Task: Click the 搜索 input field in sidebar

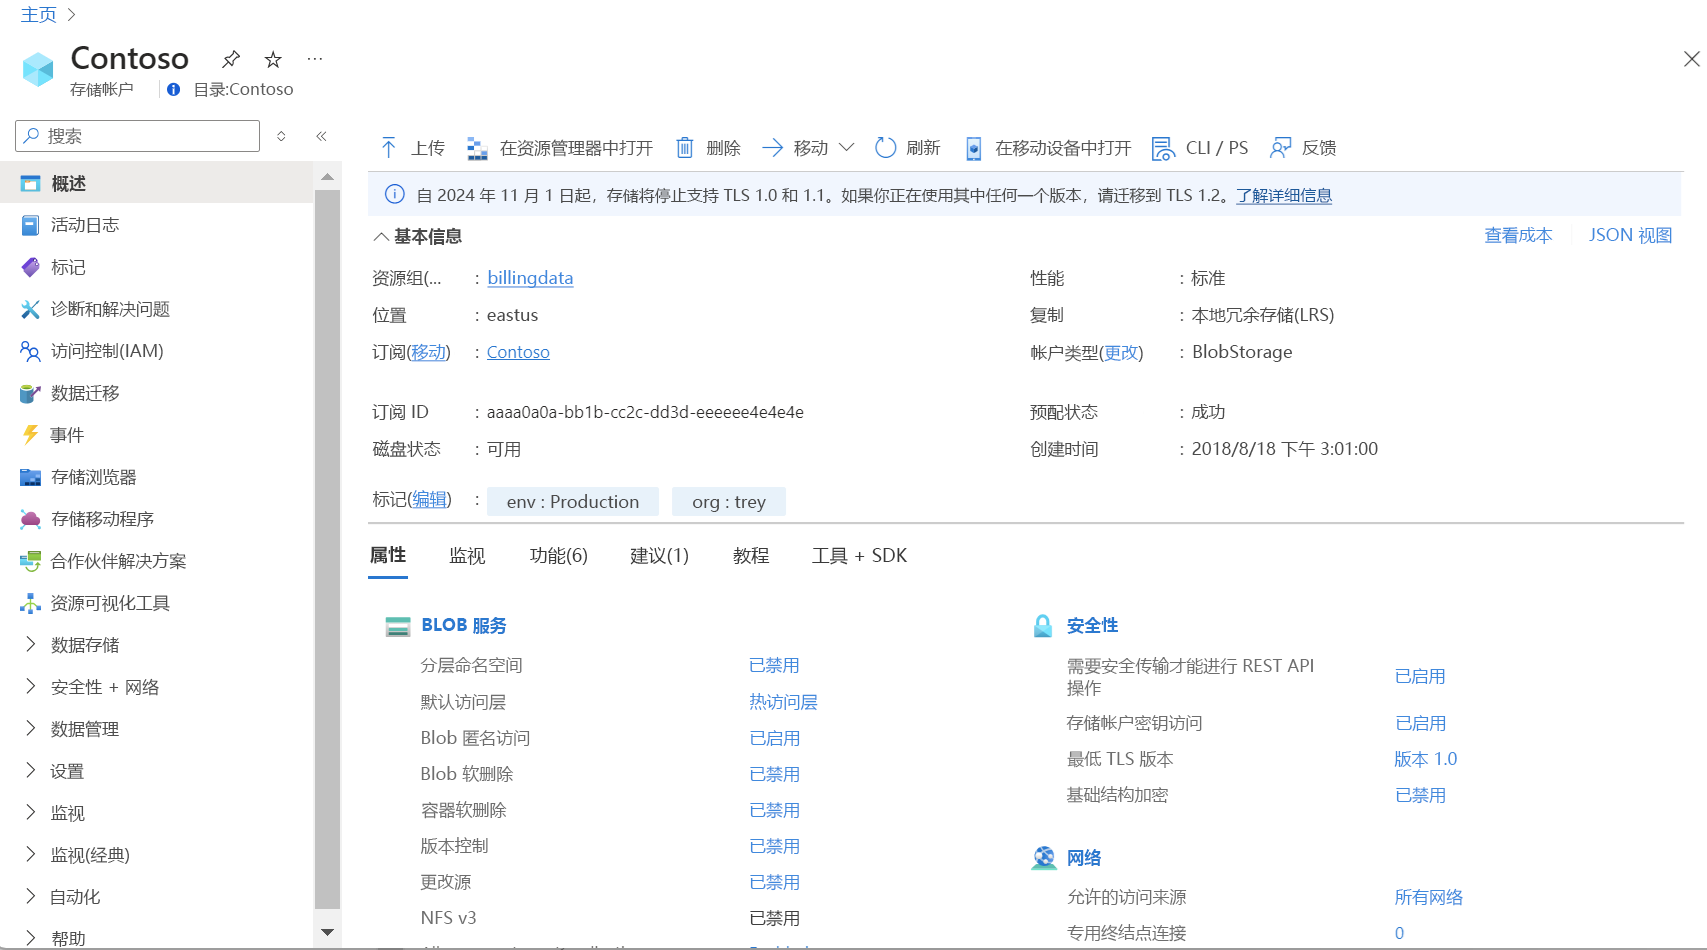Action: 138,136
